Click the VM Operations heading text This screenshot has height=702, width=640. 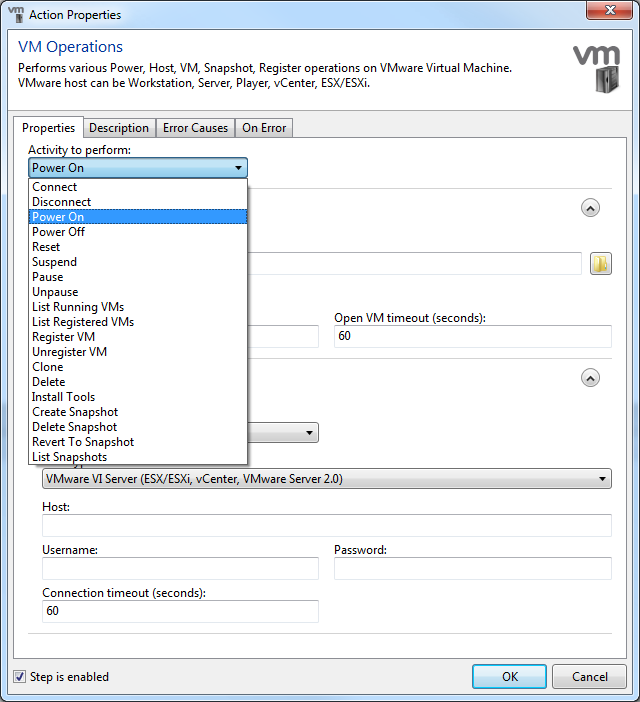click(x=70, y=47)
